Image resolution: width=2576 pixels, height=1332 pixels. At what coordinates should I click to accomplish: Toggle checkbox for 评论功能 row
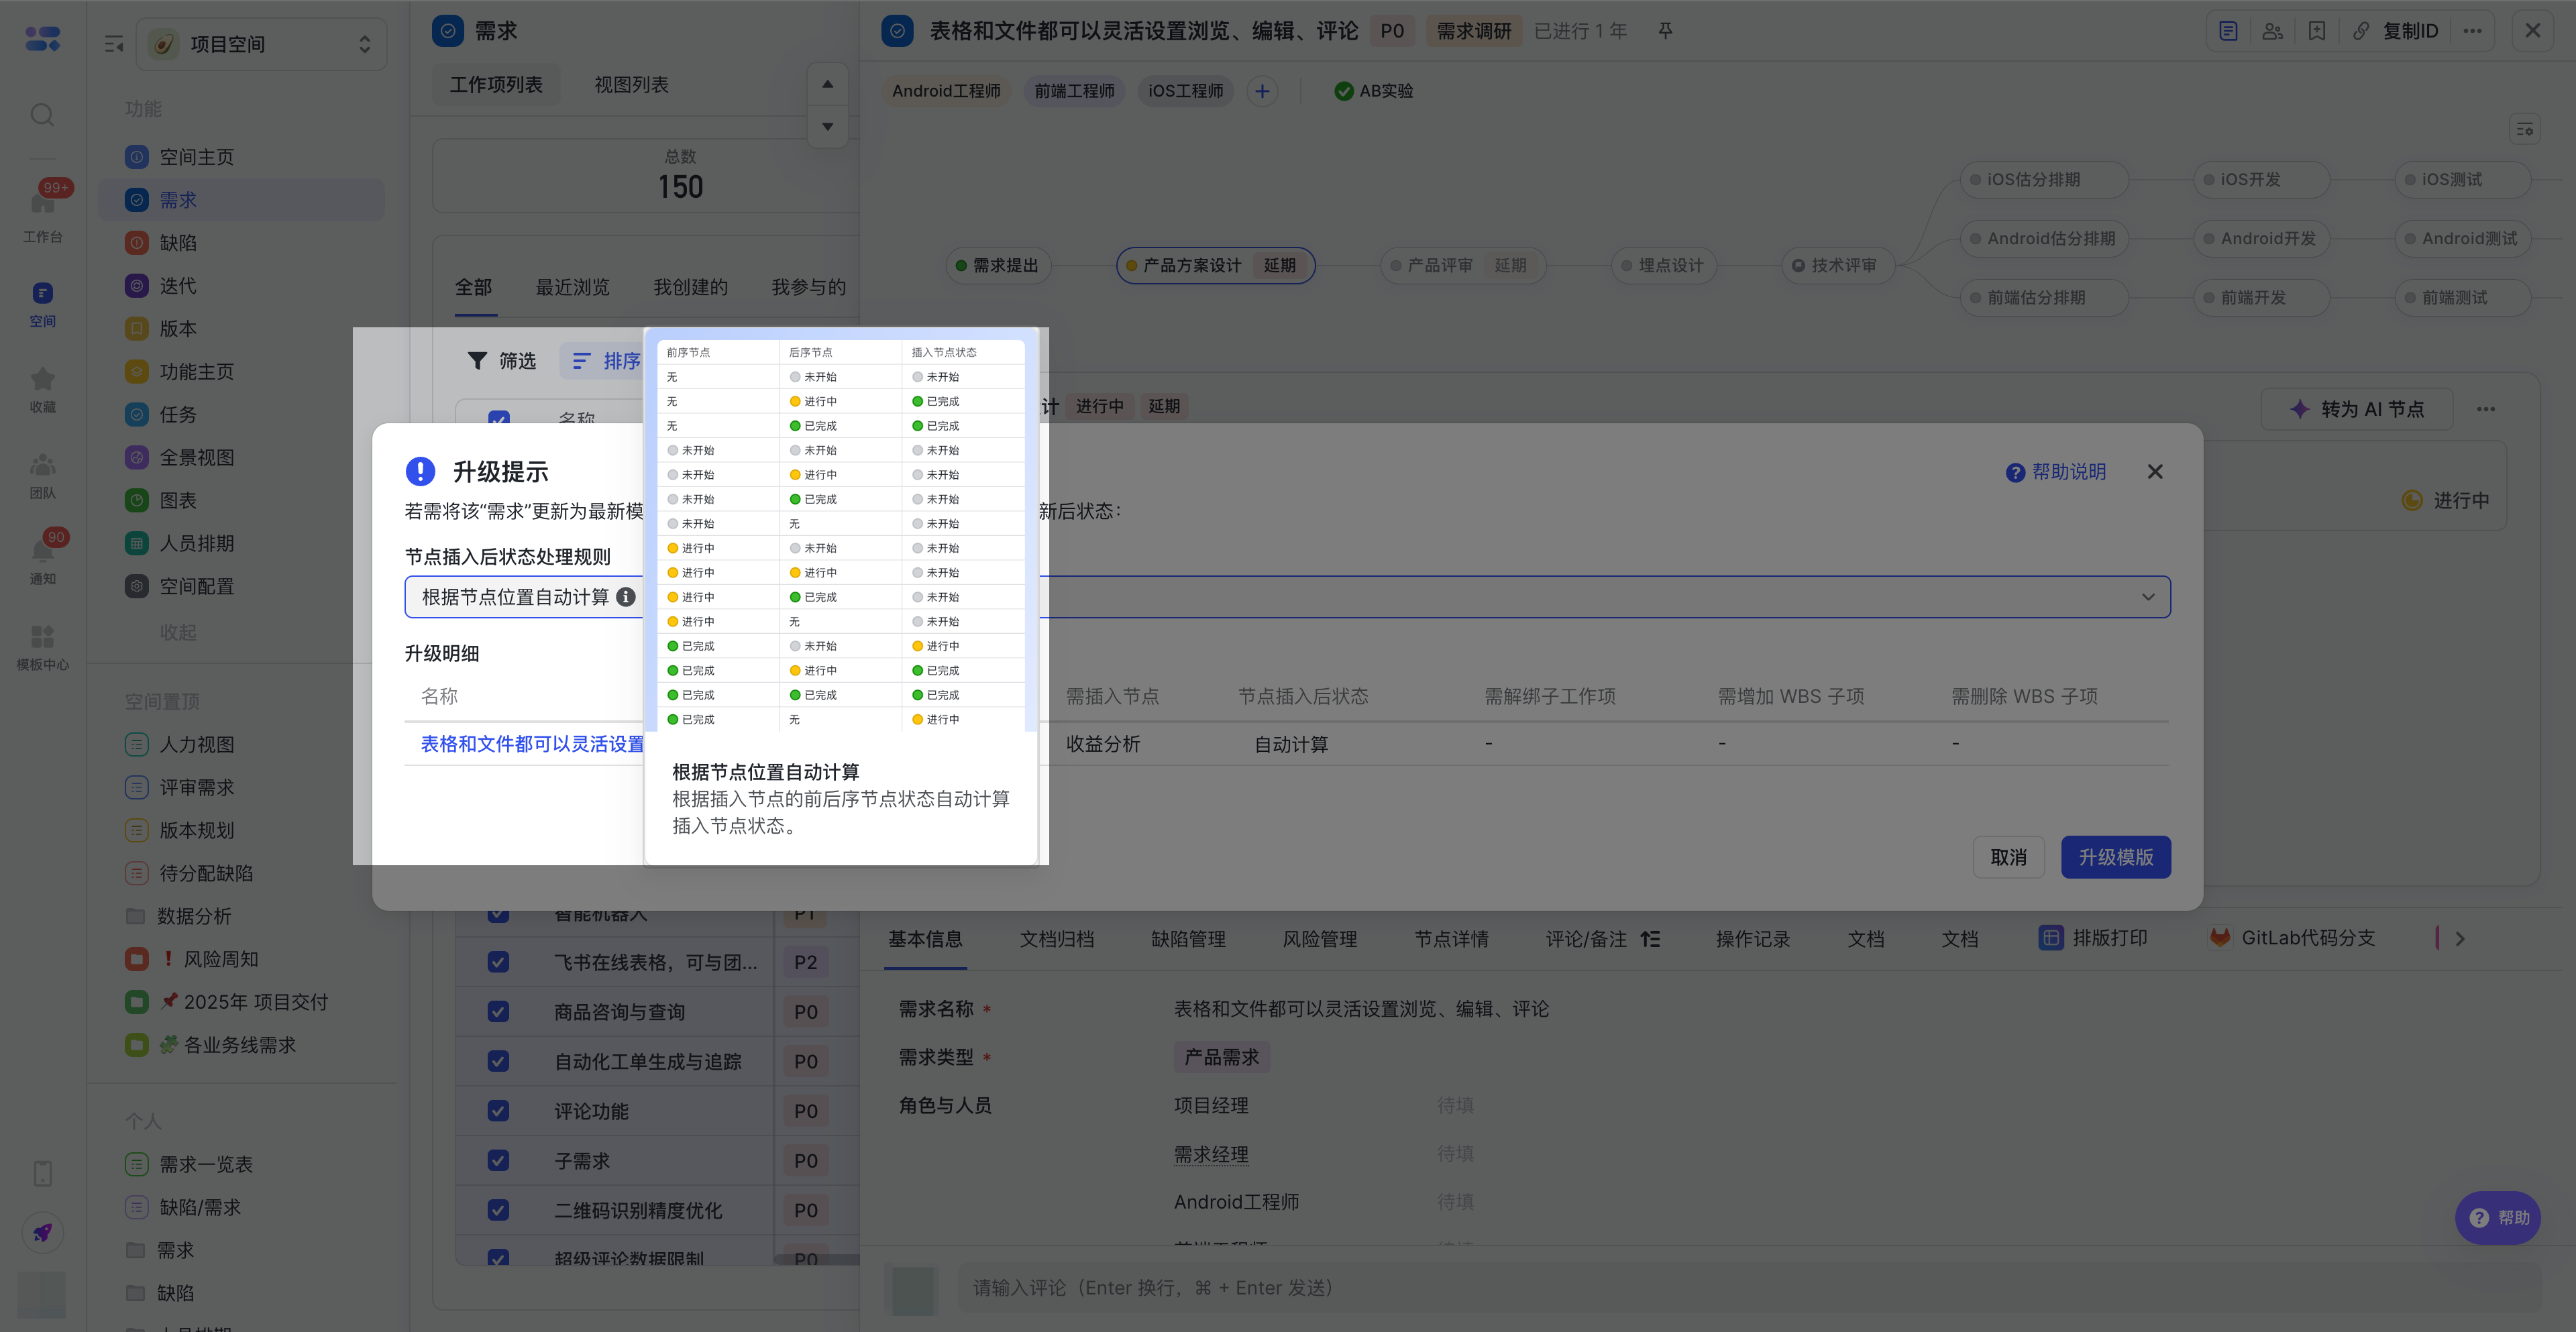tap(498, 1111)
